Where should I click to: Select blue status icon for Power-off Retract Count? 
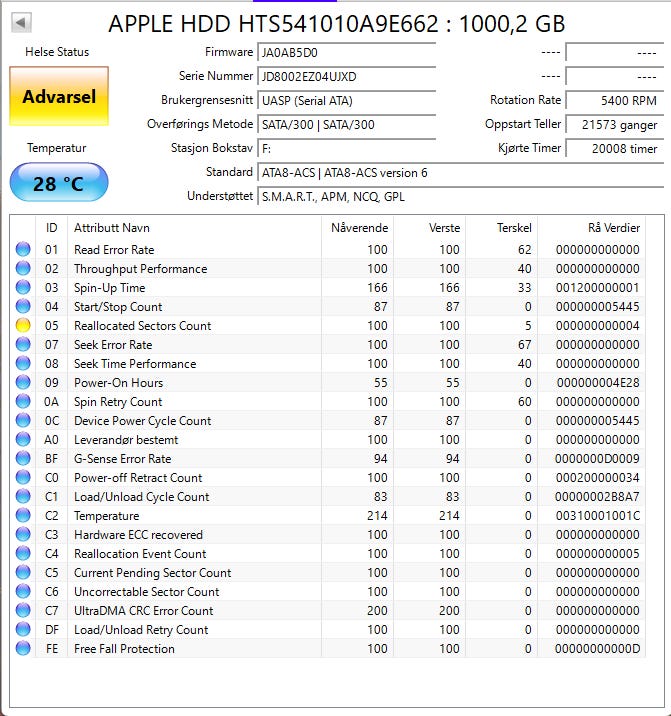23,477
